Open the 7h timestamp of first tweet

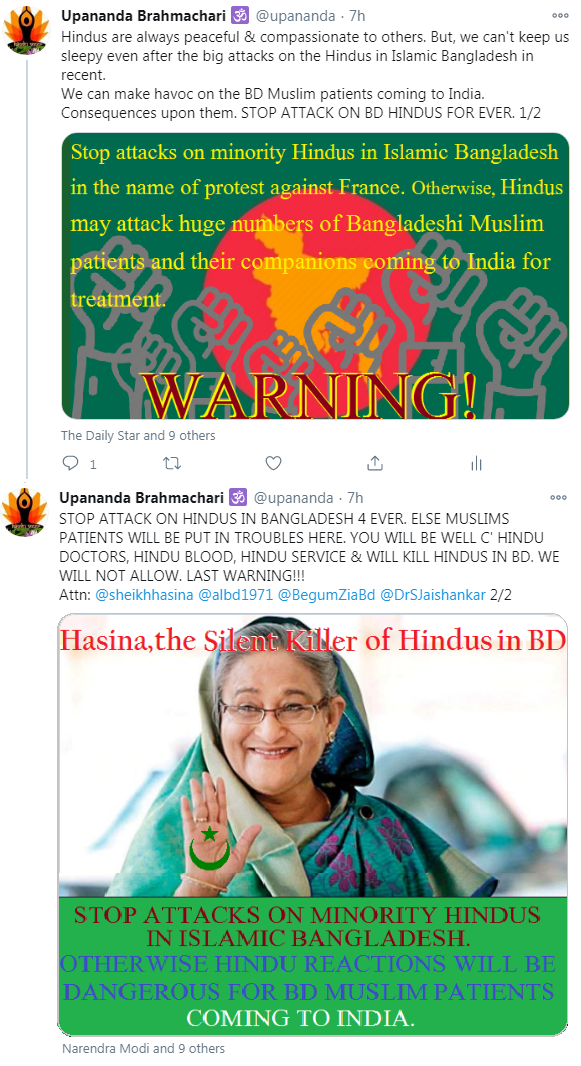(x=357, y=16)
